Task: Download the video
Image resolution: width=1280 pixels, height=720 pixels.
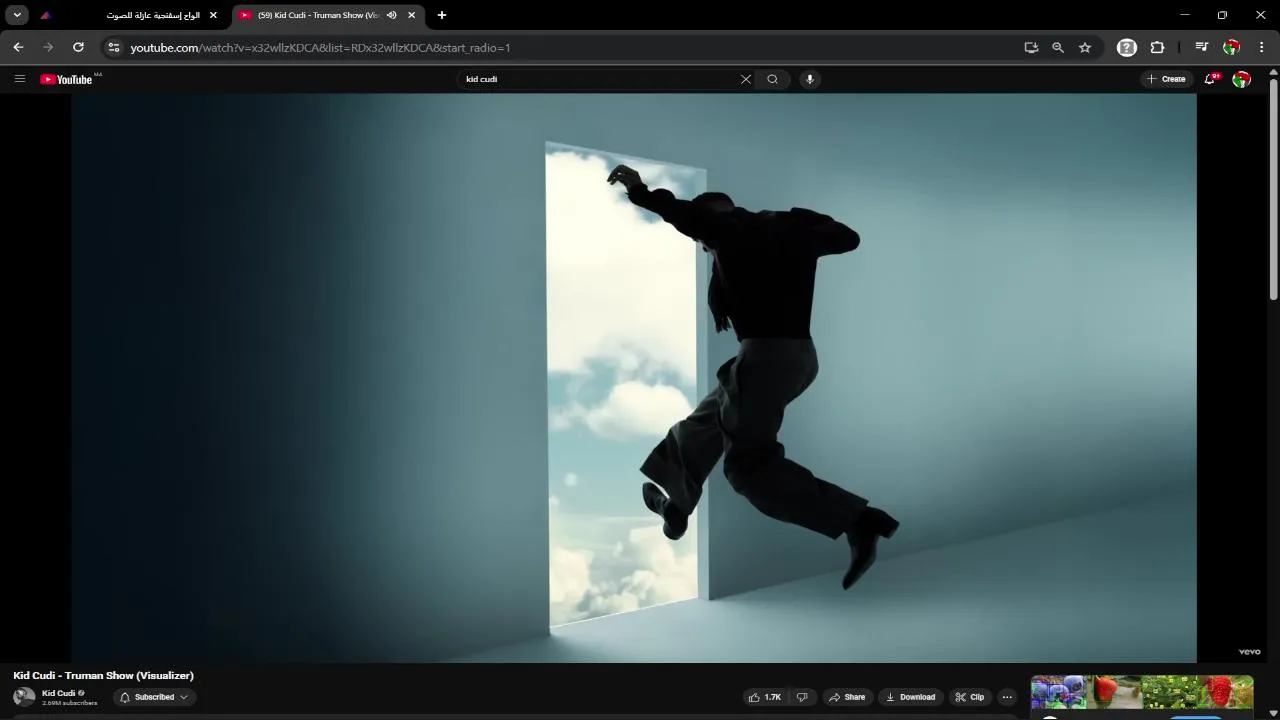Action: tap(910, 697)
